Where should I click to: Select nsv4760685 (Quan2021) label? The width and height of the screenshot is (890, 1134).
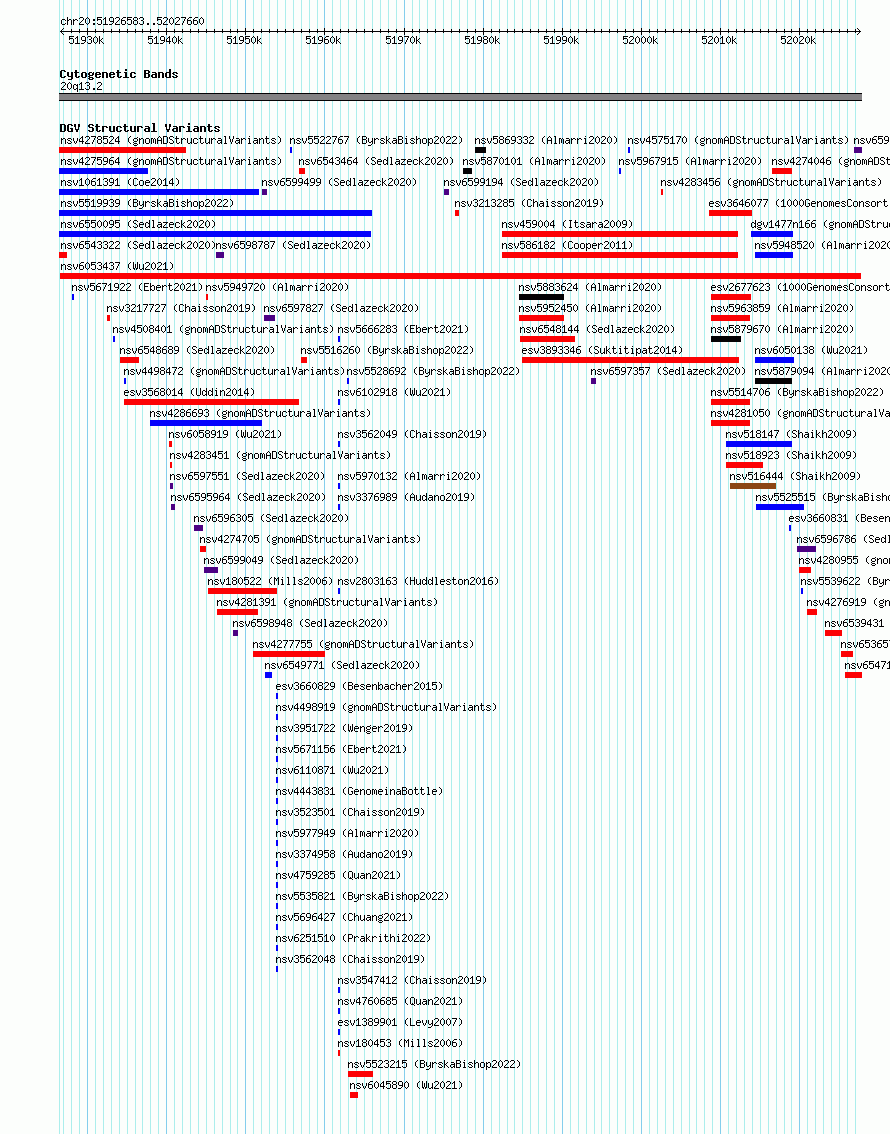pyautogui.click(x=400, y=1000)
